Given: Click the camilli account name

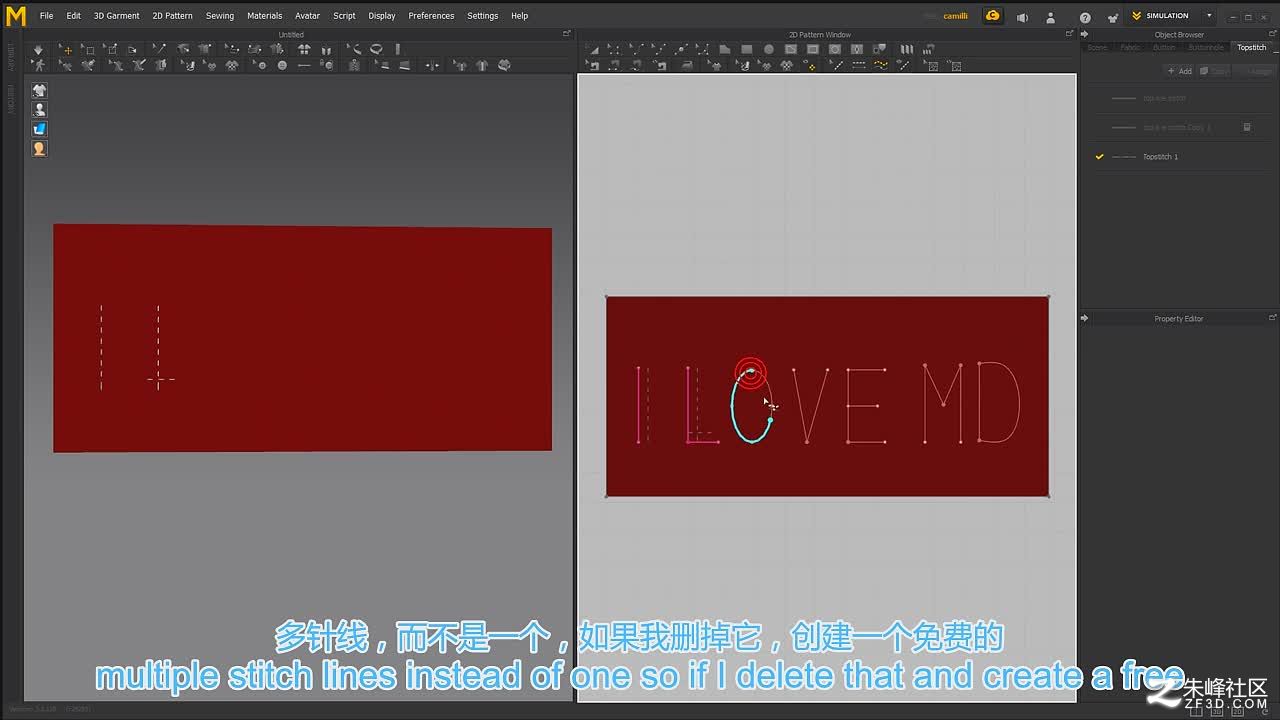Looking at the screenshot, I should pyautogui.click(x=955, y=16).
